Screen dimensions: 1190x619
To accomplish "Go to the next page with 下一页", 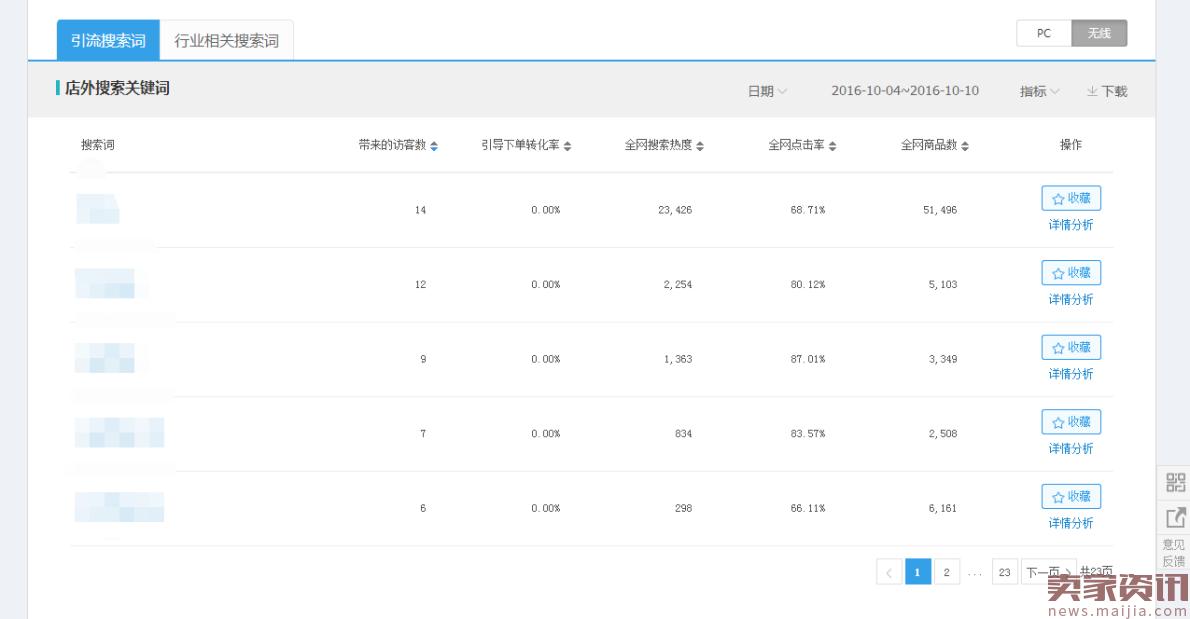I will coord(1048,572).
